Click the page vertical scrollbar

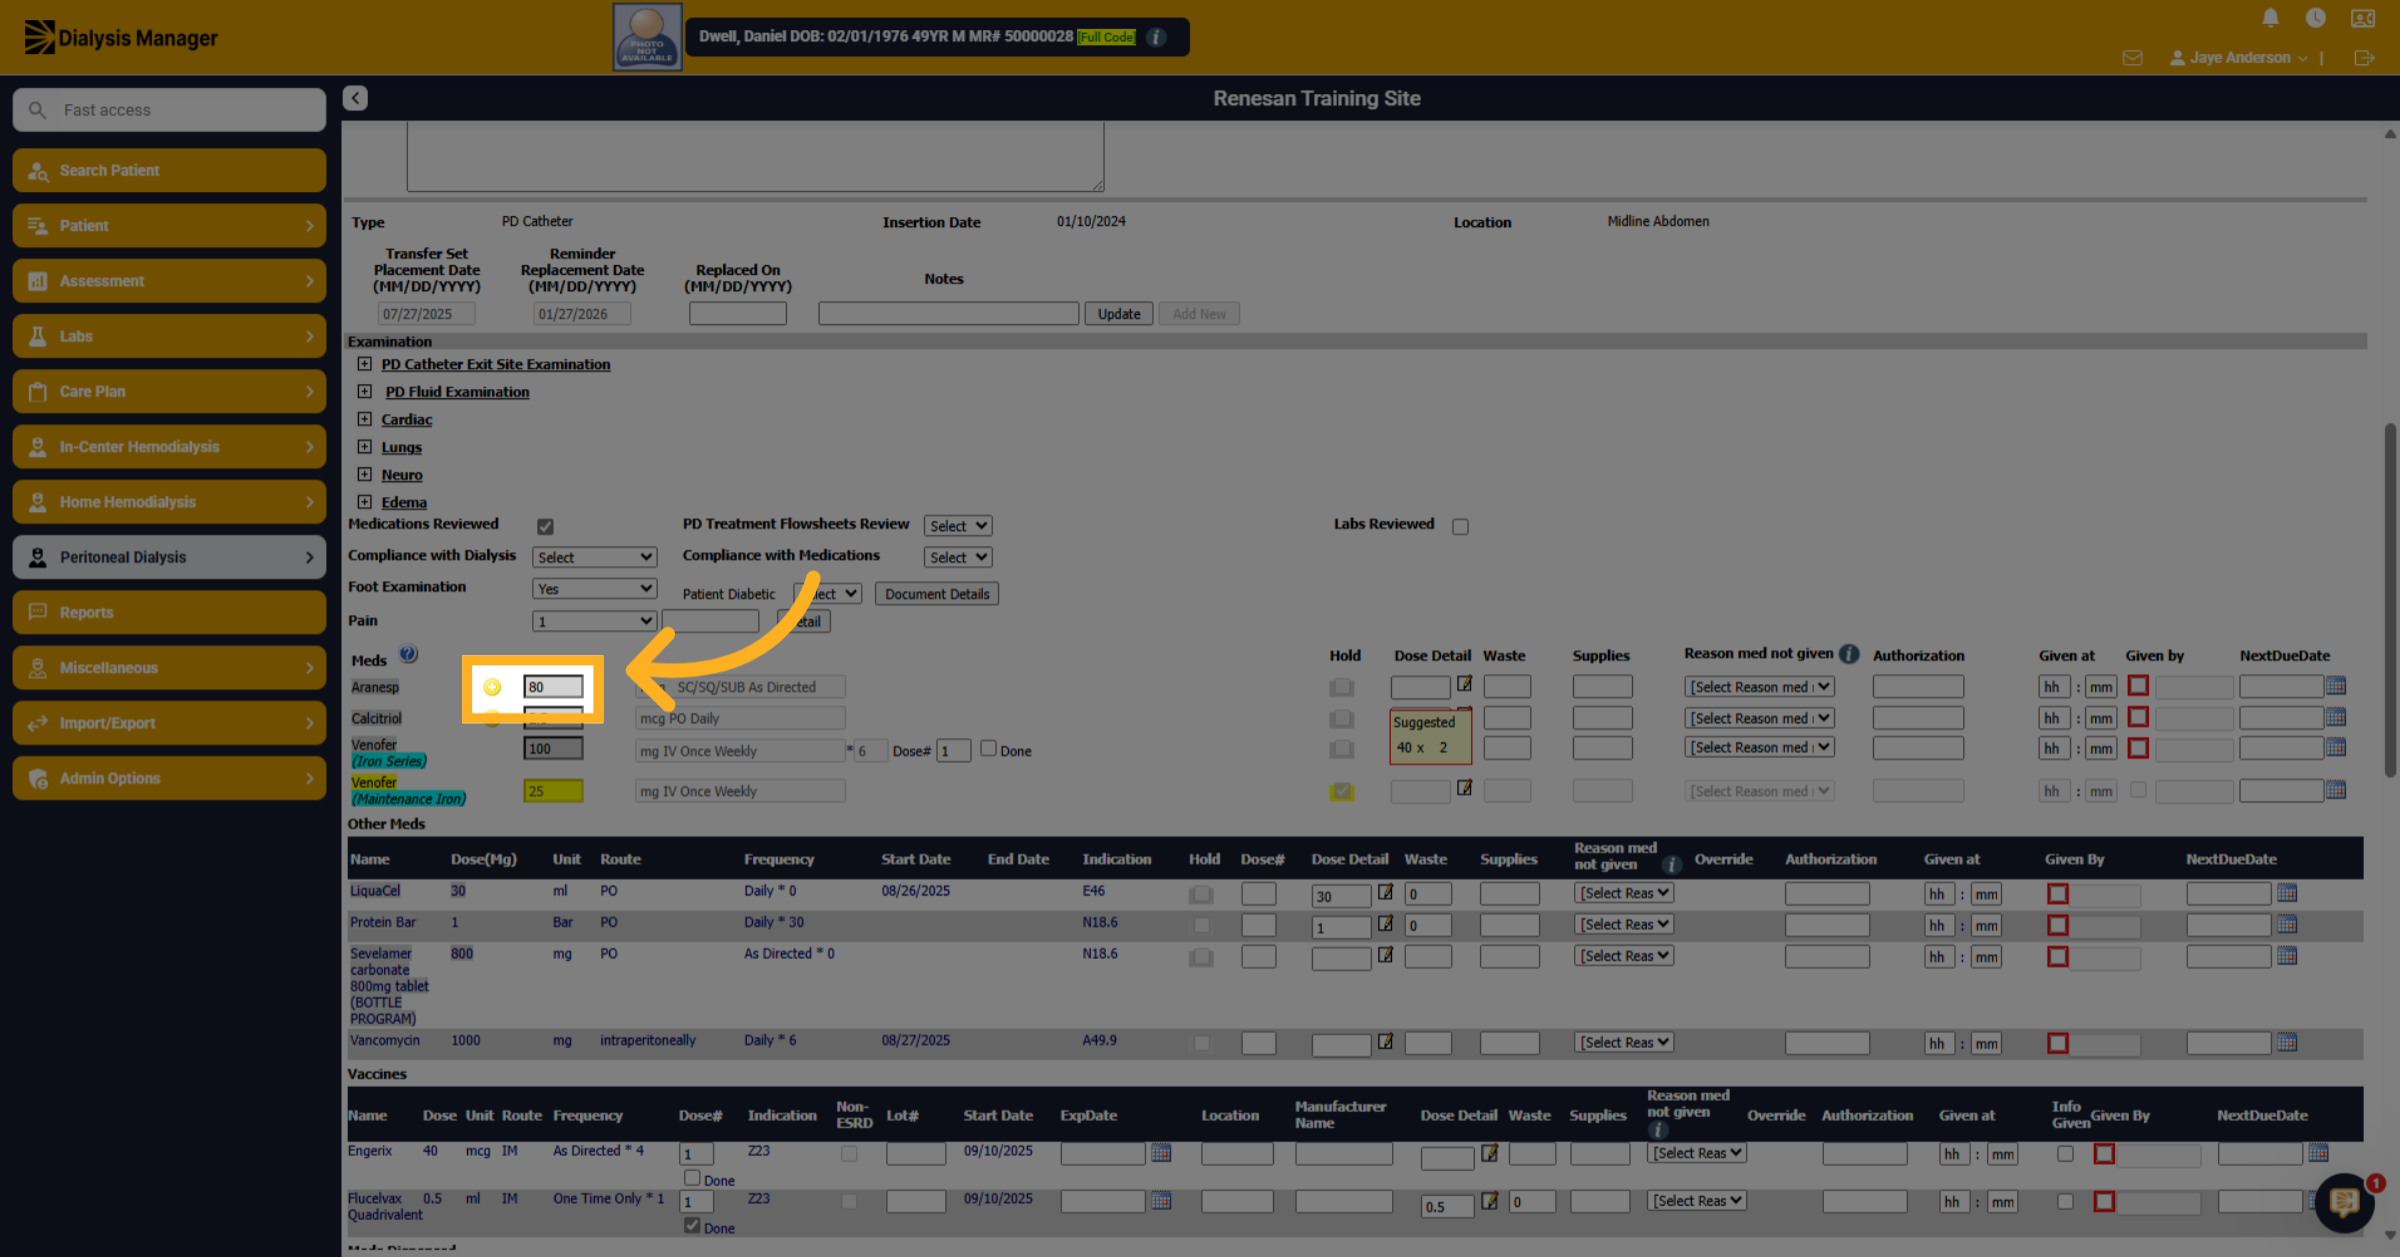(2389, 600)
